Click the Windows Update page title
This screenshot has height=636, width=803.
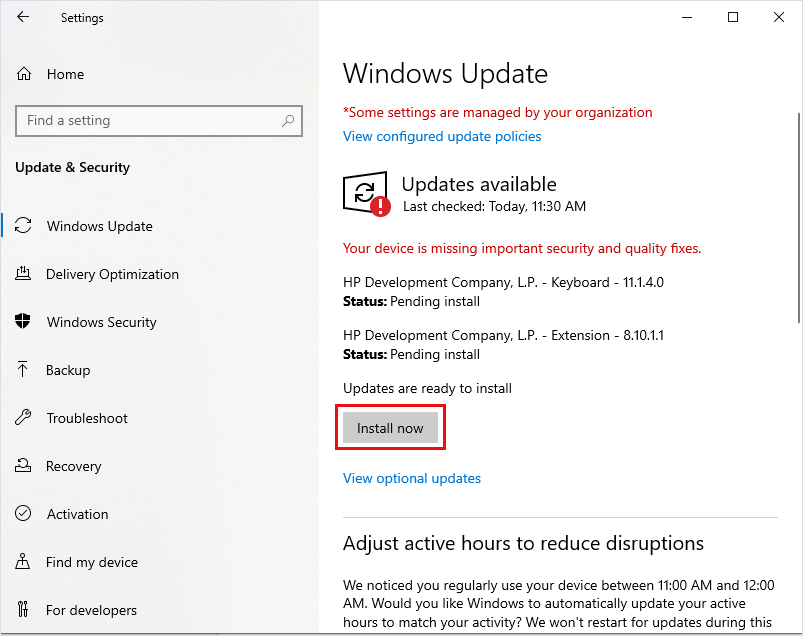click(445, 74)
